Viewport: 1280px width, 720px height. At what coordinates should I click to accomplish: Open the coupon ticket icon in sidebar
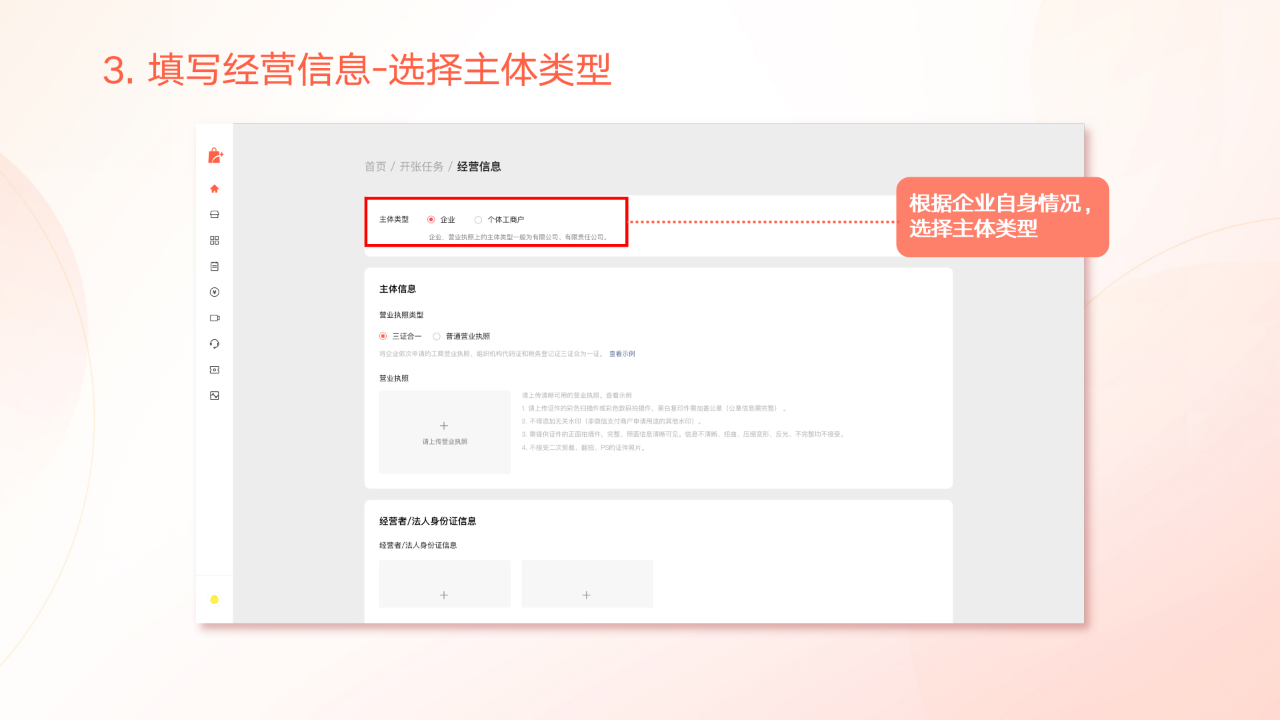[214, 369]
